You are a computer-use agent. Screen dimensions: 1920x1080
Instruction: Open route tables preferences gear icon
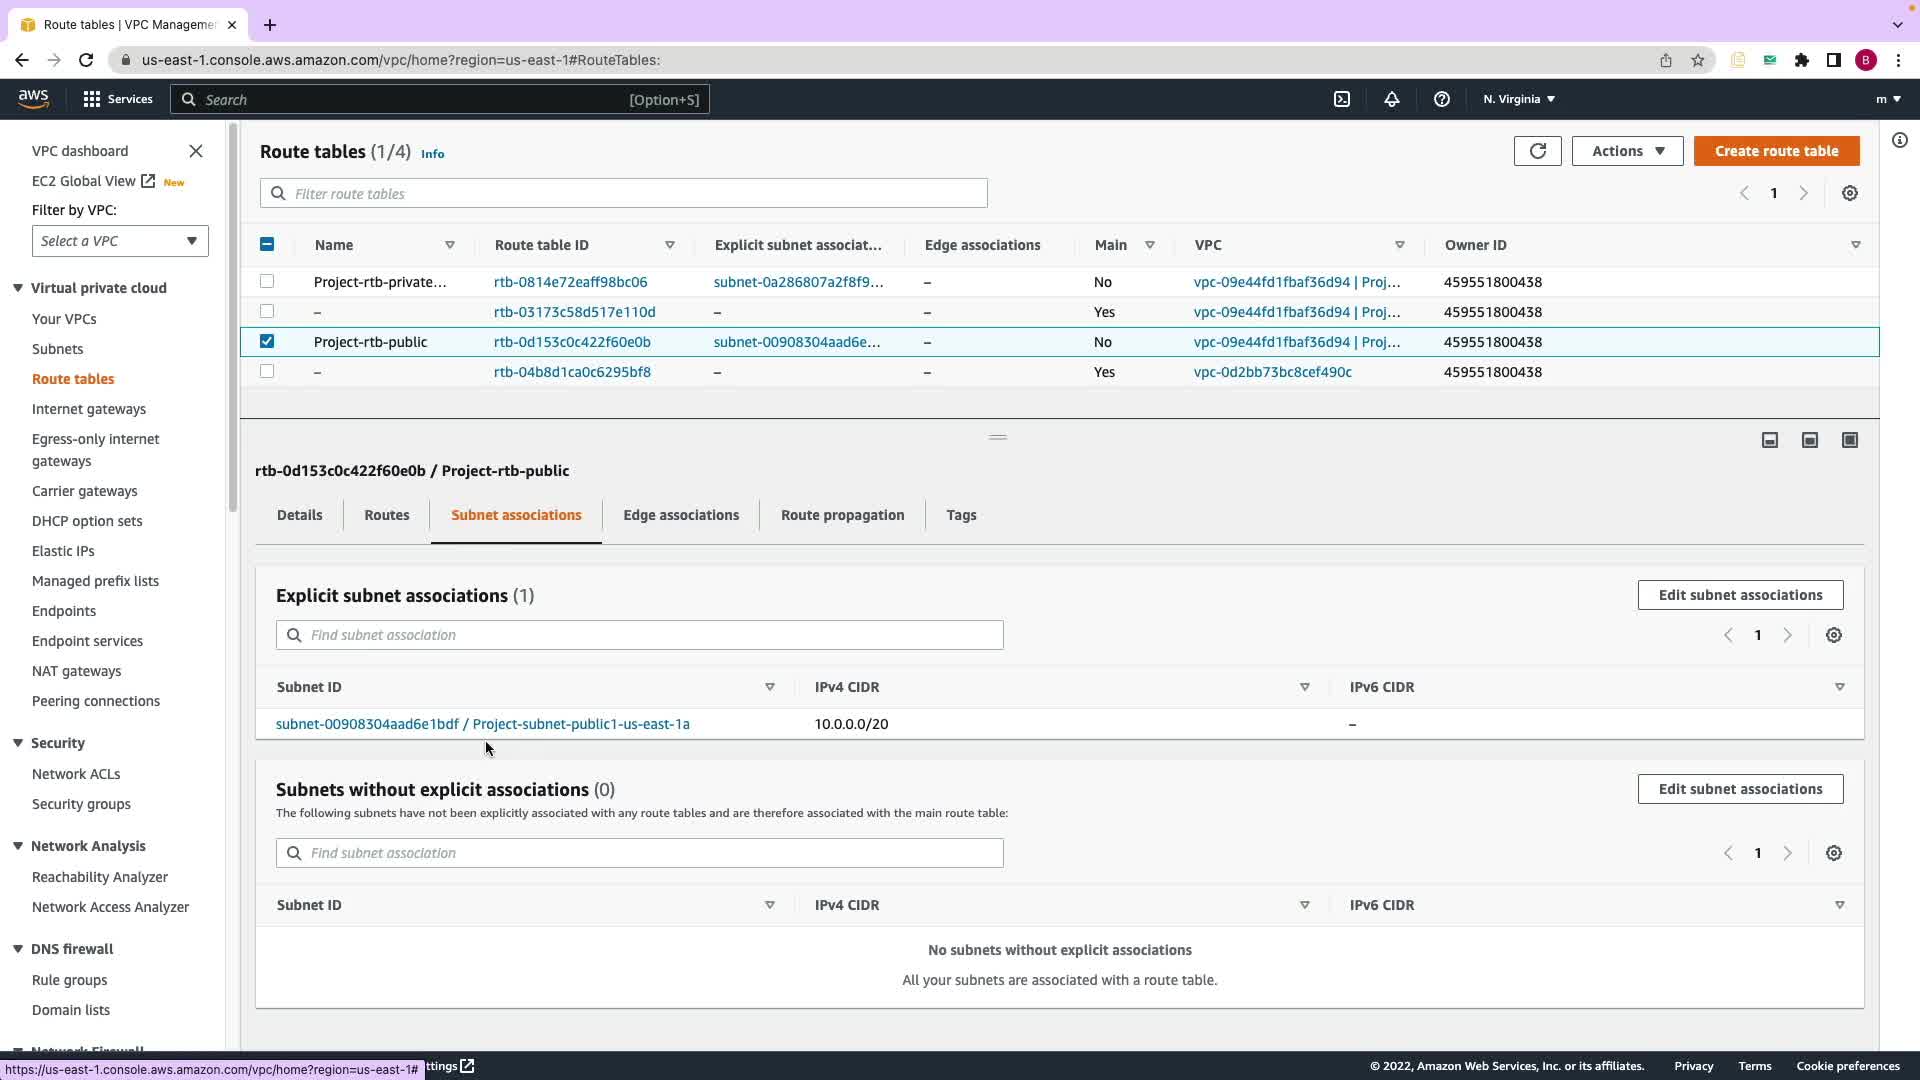point(1849,193)
